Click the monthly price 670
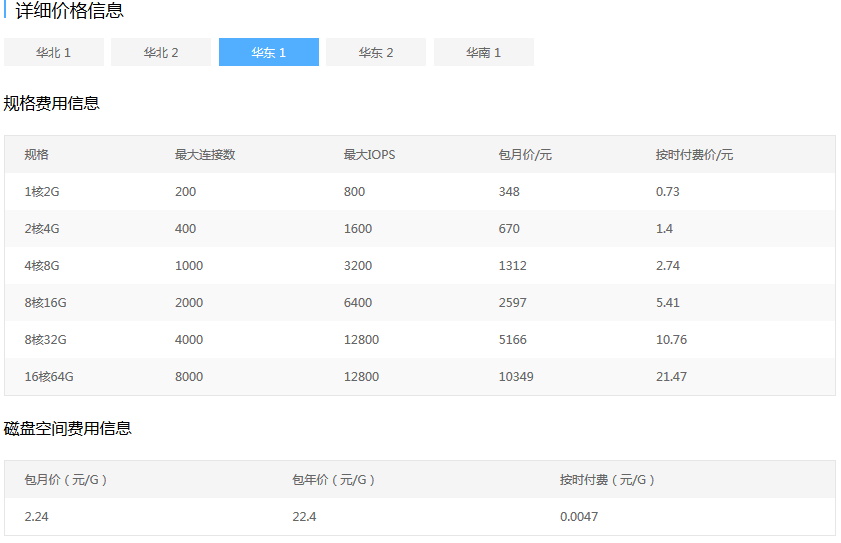 509,229
